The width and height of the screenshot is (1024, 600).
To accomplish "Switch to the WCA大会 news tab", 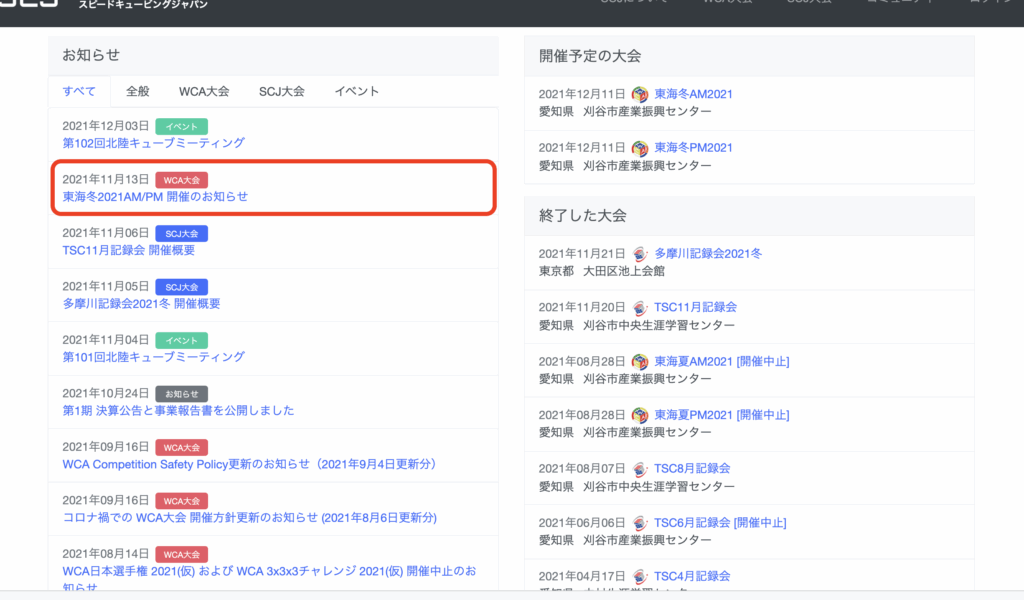I will (x=204, y=91).
